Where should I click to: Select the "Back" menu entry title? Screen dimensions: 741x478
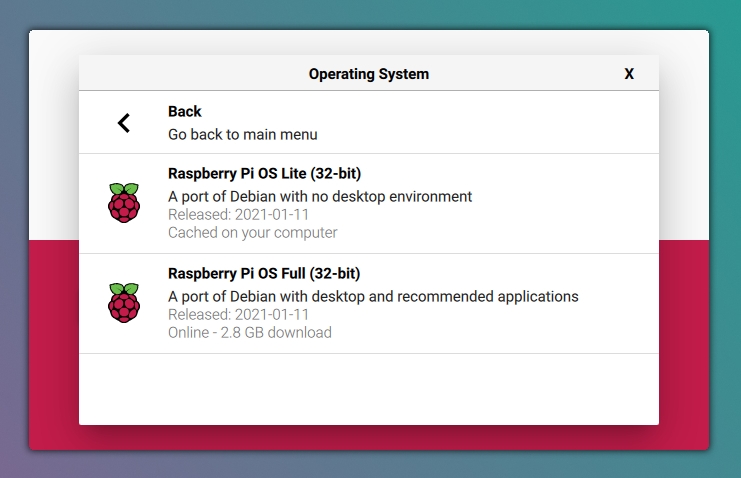pyautogui.click(x=185, y=111)
